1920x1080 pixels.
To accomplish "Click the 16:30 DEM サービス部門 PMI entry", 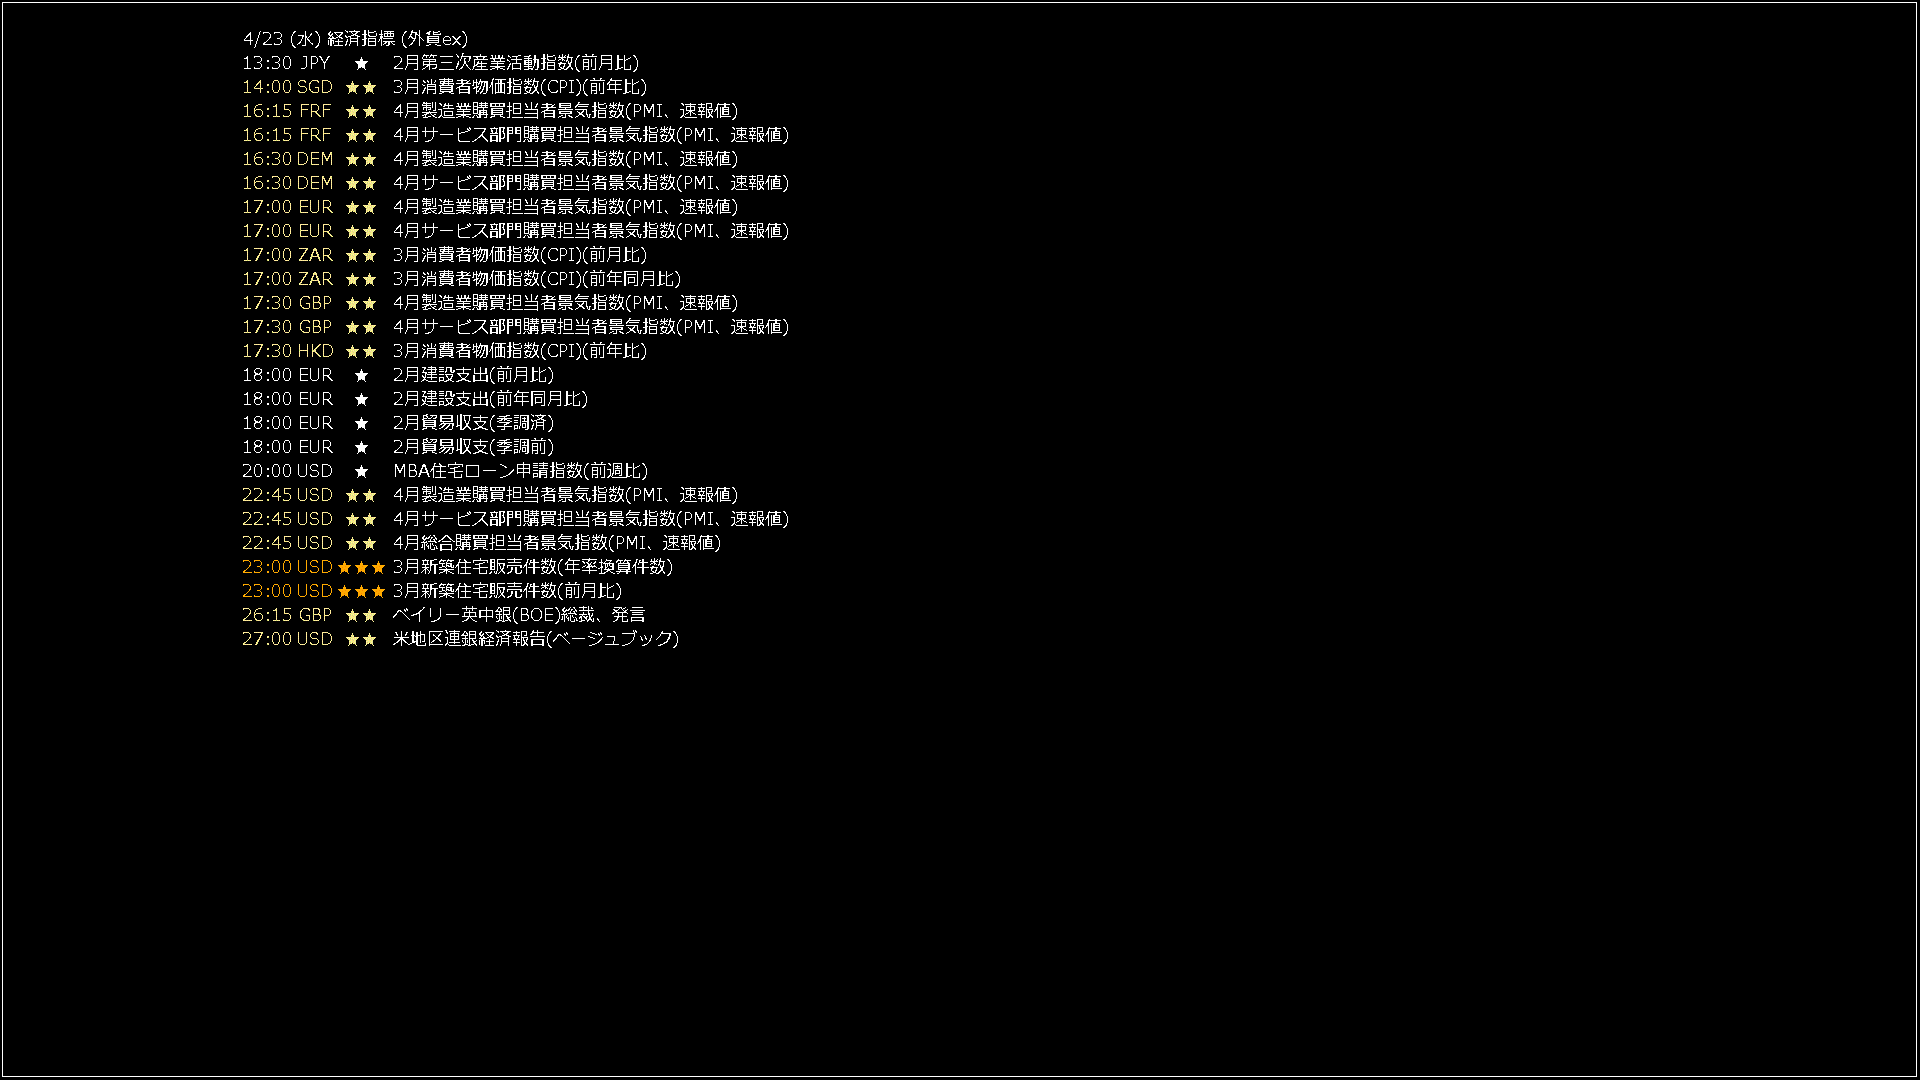I will coord(515,183).
